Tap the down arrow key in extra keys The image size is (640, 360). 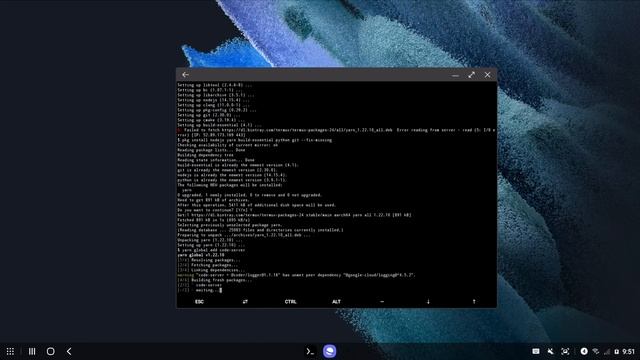point(428,302)
